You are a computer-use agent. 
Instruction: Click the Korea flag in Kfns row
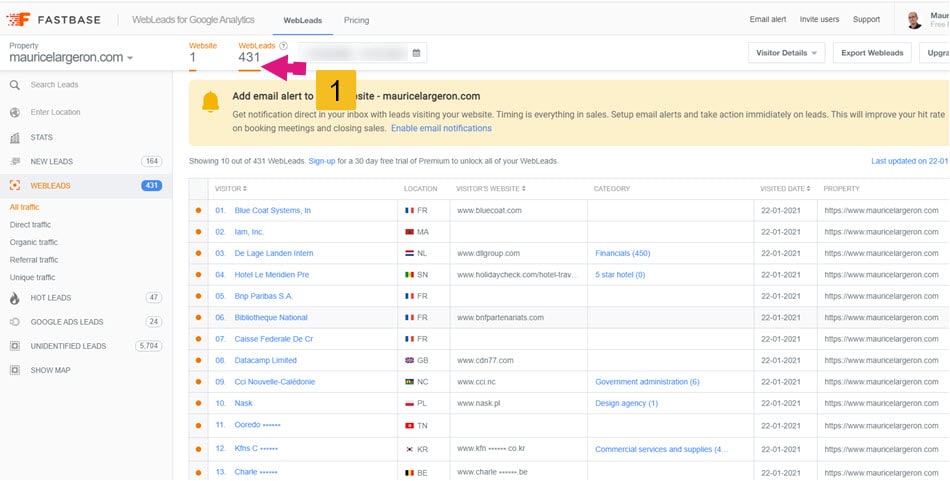click(410, 449)
